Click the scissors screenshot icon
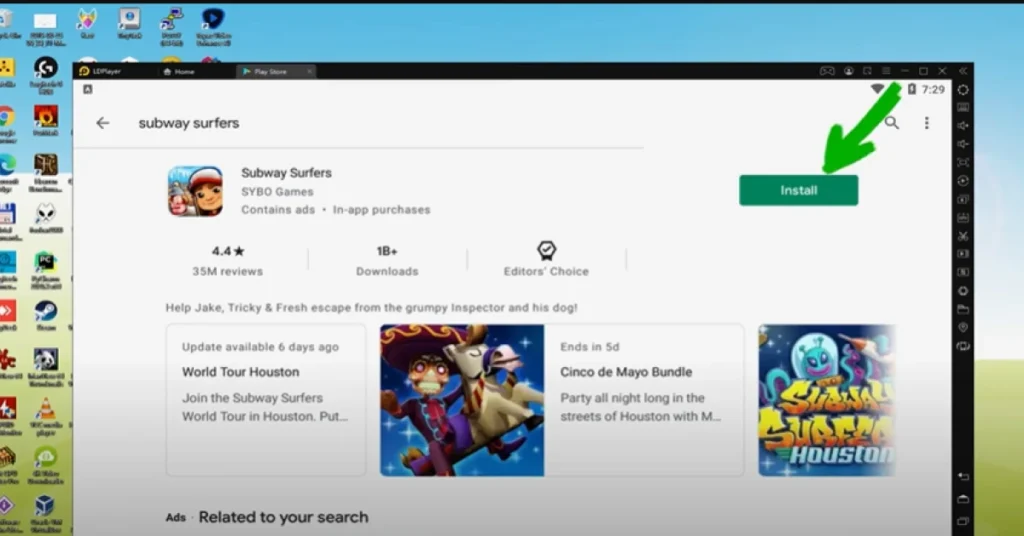Screen dimensions: 1024x536 click(x=963, y=236)
